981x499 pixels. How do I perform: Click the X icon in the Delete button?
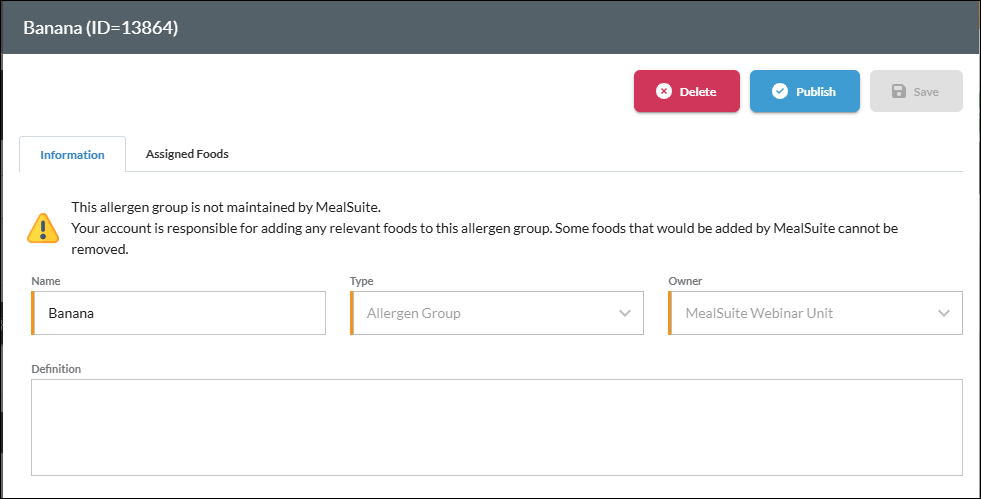(663, 91)
